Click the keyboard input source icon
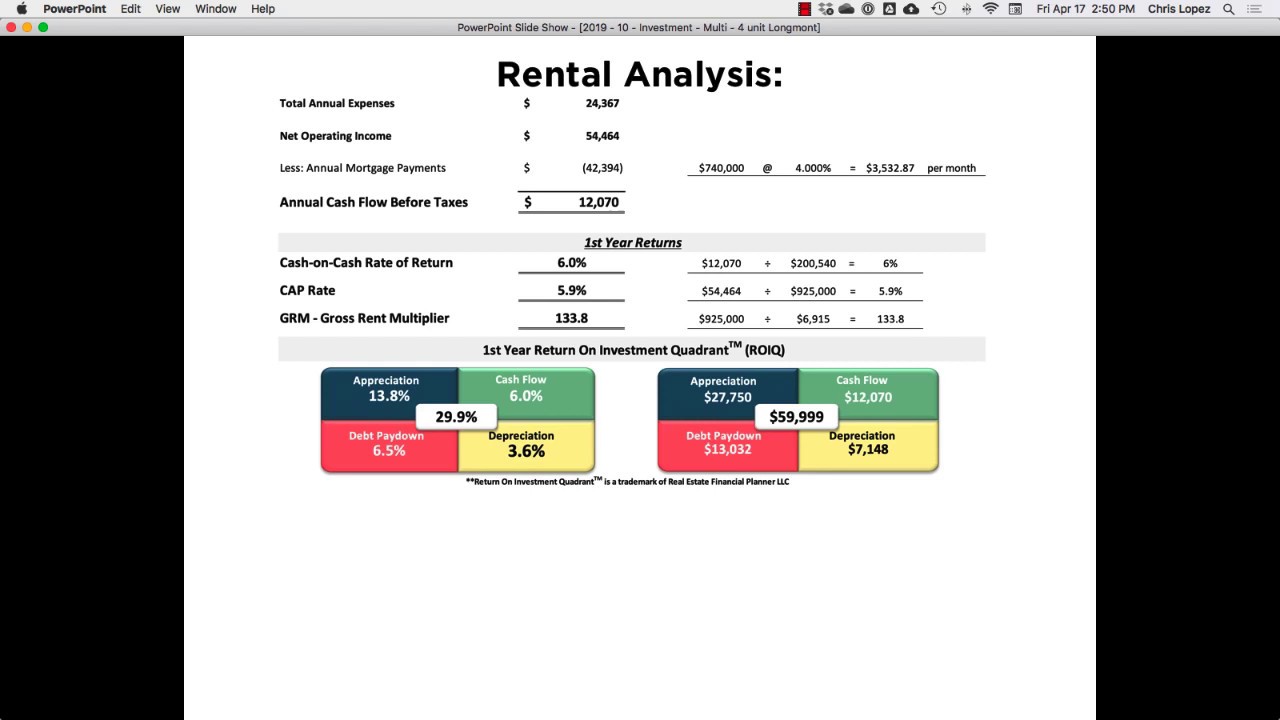 pyautogui.click(x=1016, y=9)
